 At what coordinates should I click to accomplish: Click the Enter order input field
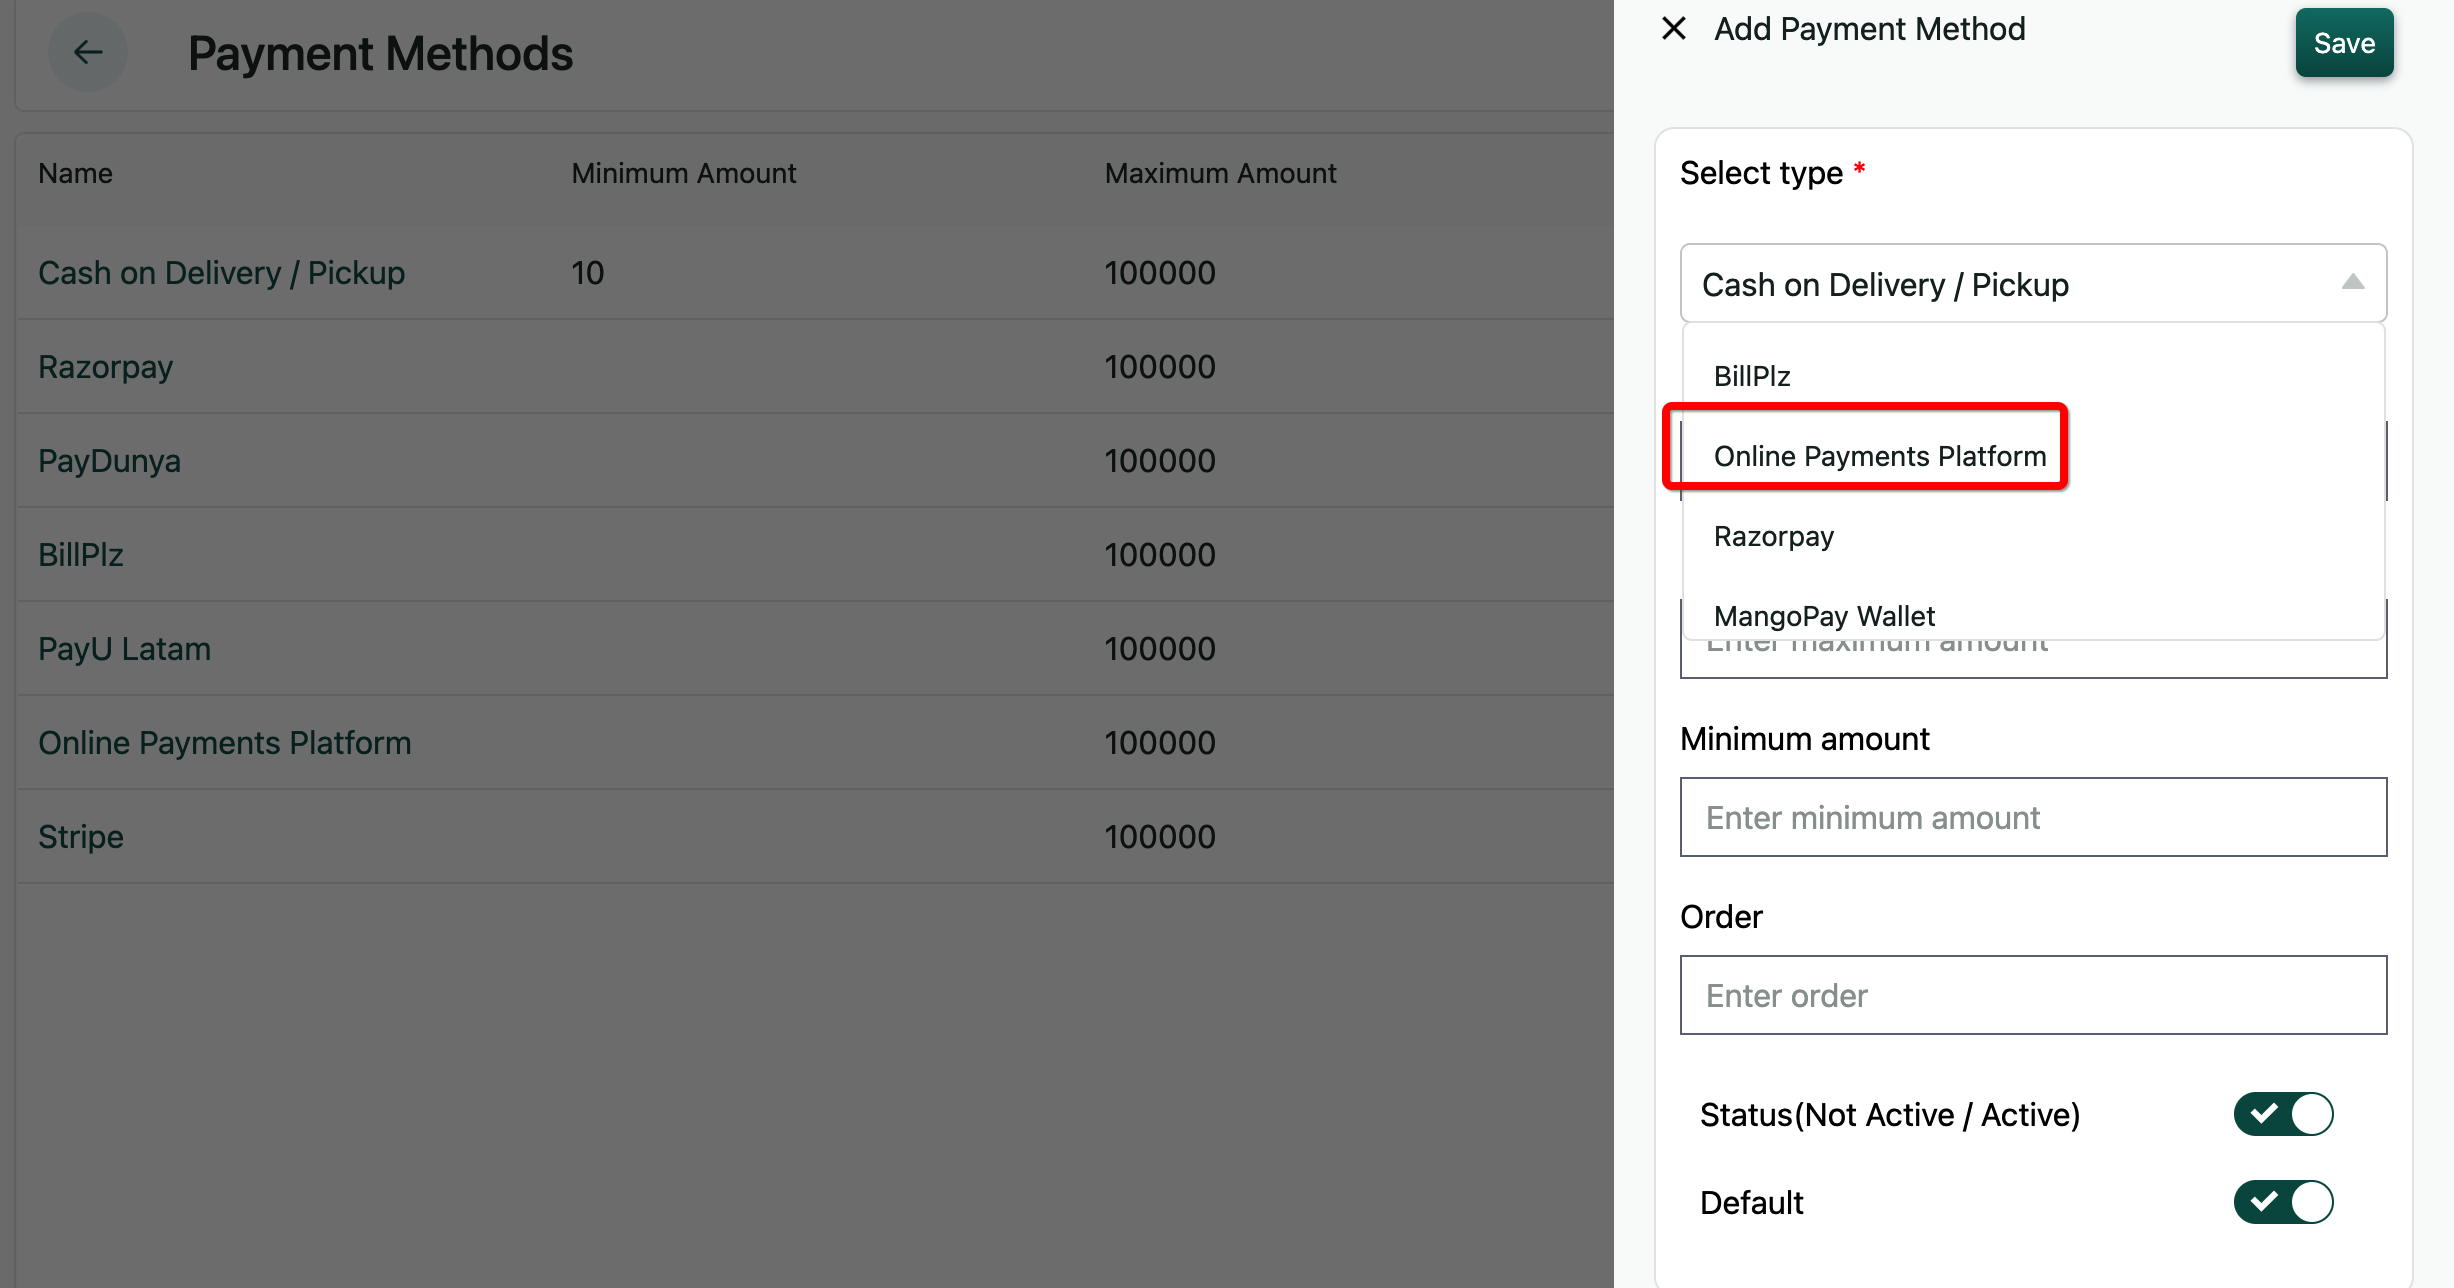pos(2032,995)
